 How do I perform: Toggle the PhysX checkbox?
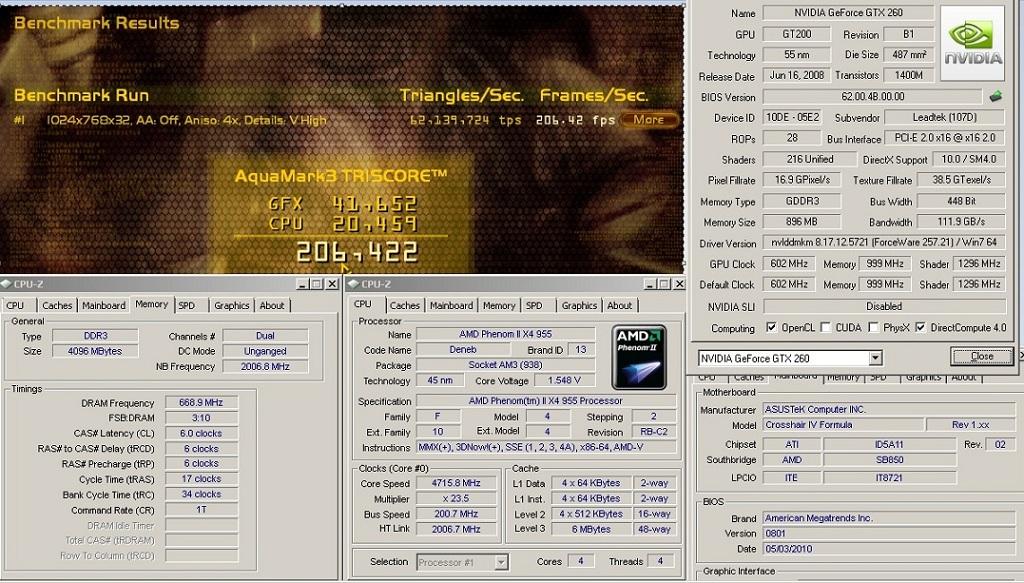click(873, 327)
